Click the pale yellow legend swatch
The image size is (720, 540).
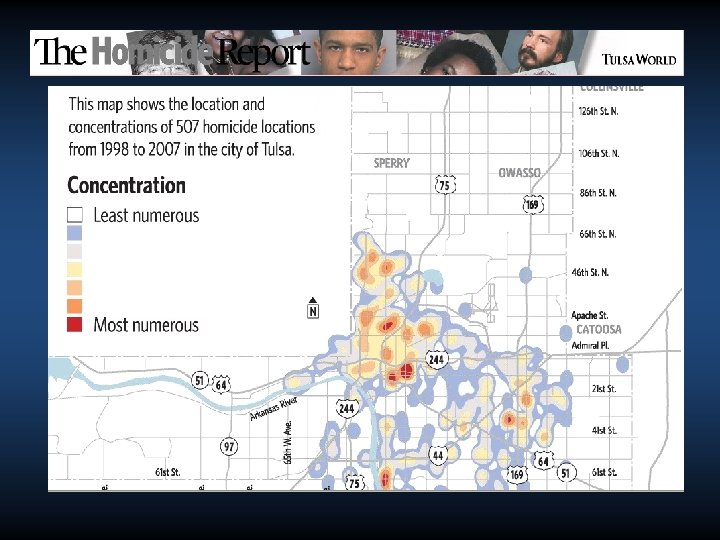tap(74, 269)
